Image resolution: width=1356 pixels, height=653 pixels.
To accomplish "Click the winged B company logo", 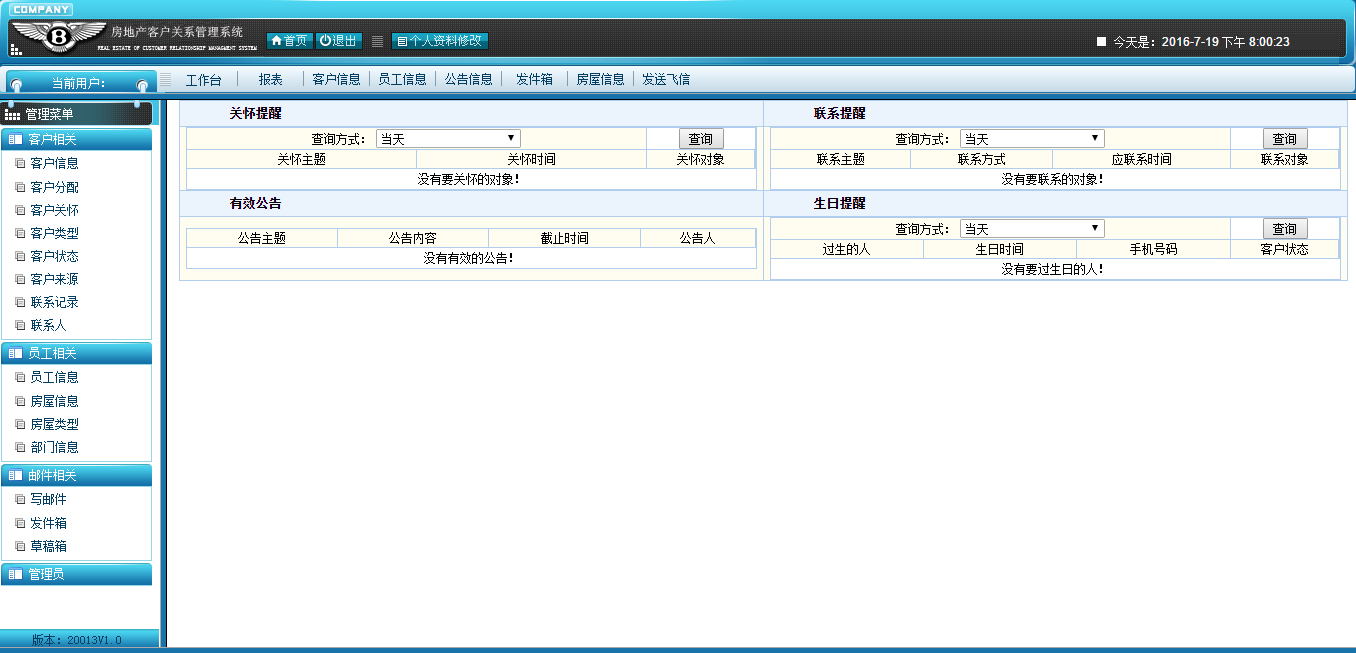I will (58, 37).
